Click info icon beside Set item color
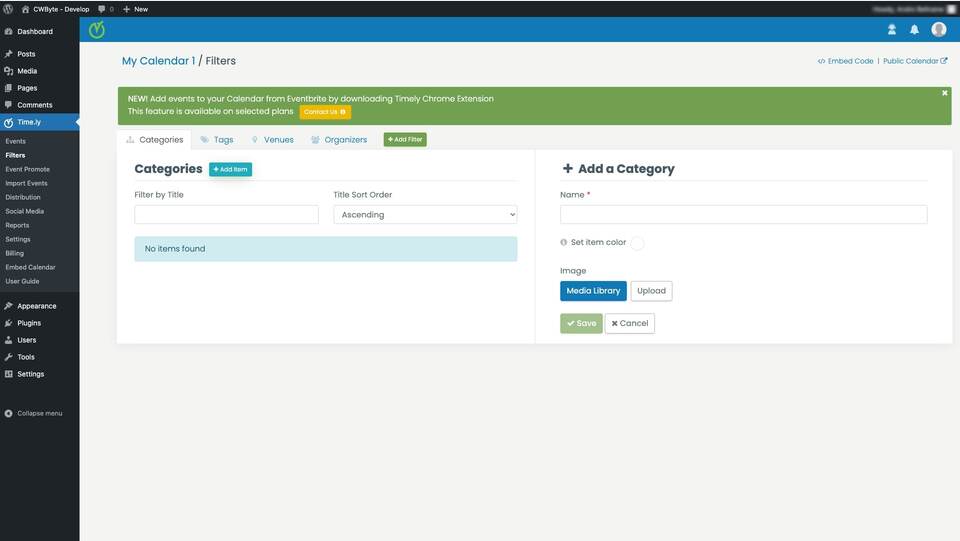The height and width of the screenshot is (541, 960). coord(563,242)
